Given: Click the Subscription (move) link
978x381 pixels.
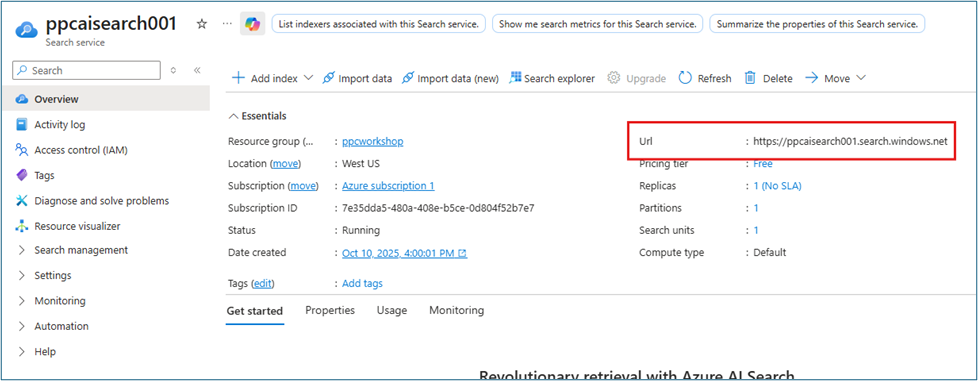Looking at the screenshot, I should tap(303, 186).
